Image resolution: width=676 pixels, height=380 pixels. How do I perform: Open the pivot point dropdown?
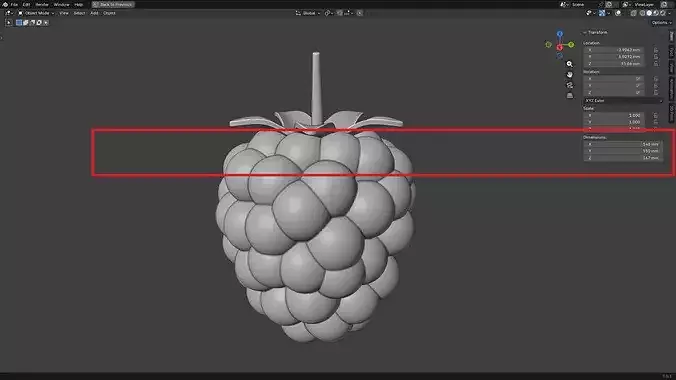(x=329, y=13)
